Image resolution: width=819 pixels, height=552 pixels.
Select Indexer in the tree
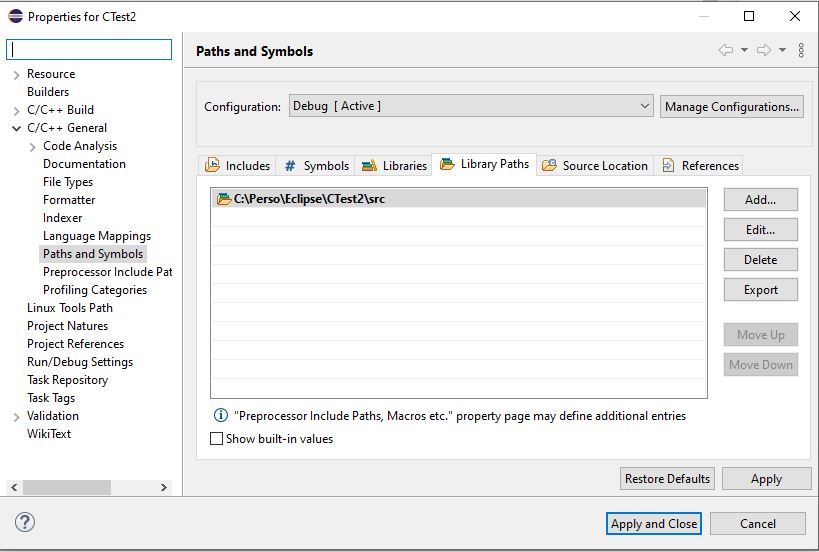tap(62, 218)
